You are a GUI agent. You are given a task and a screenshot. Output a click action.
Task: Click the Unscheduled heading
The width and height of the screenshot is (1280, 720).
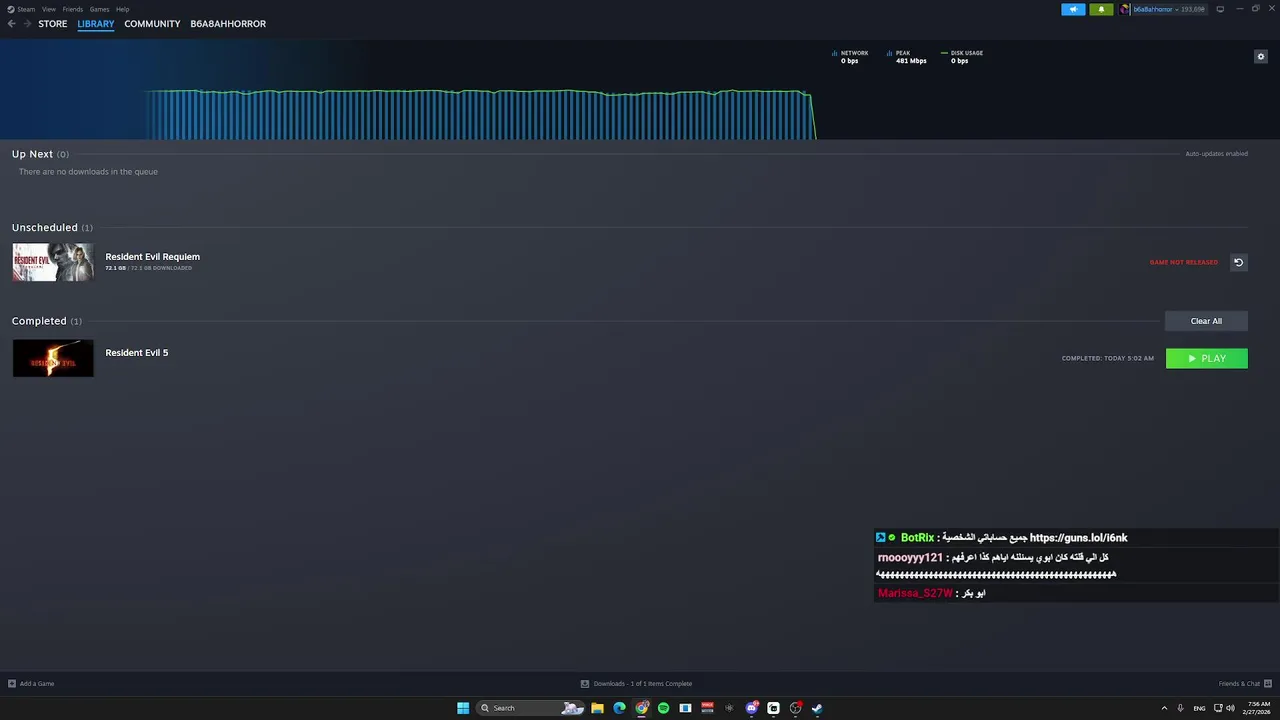click(x=45, y=228)
